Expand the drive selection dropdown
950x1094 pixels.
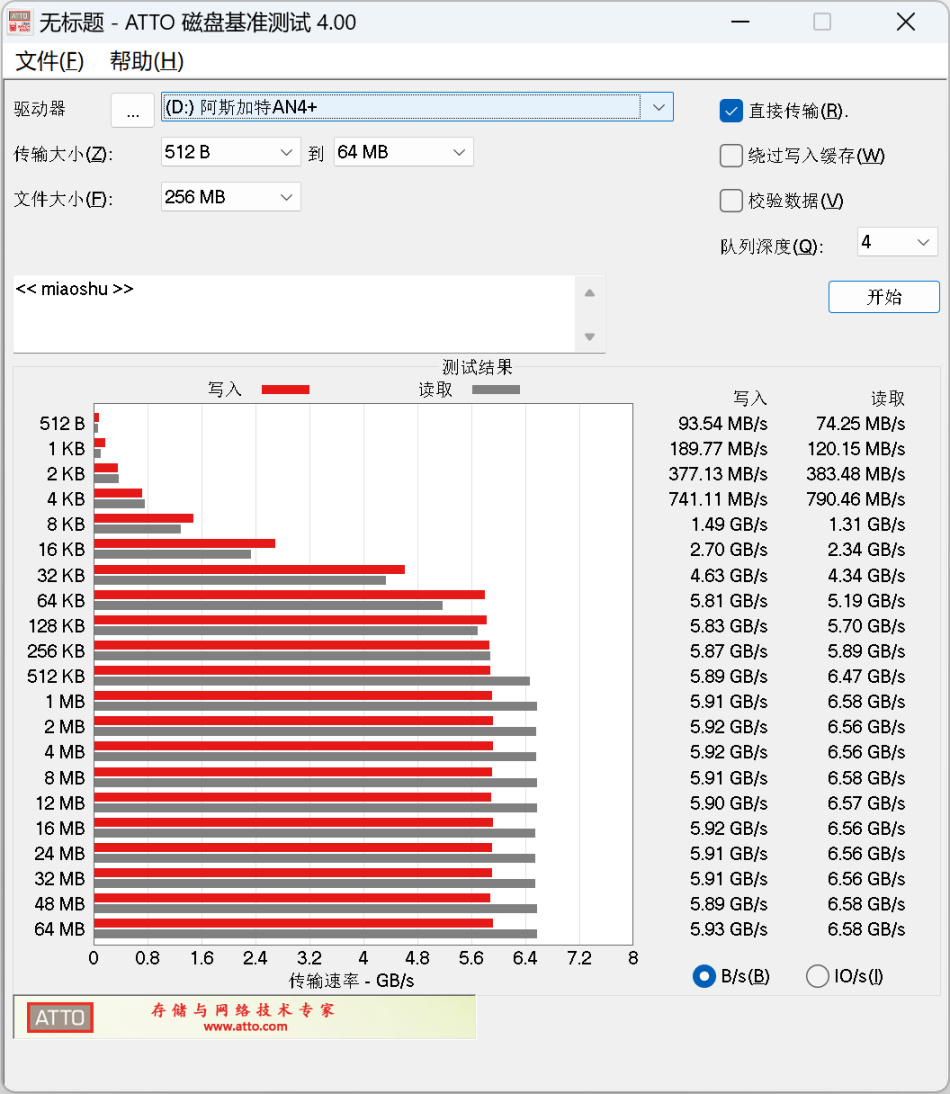coord(417,107)
